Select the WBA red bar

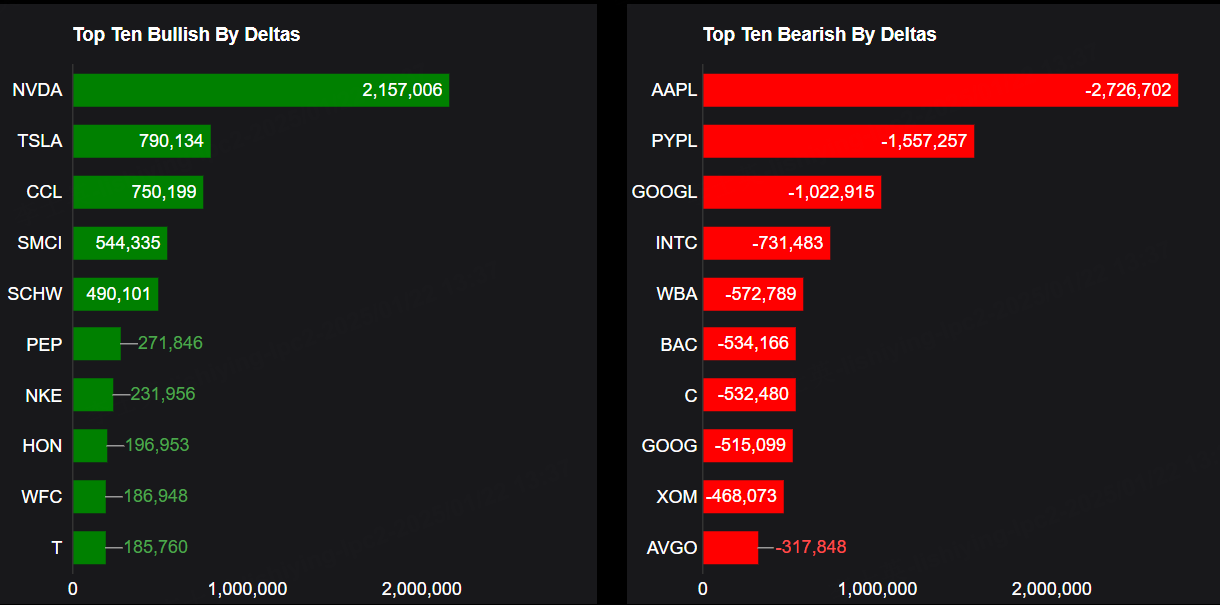(753, 294)
